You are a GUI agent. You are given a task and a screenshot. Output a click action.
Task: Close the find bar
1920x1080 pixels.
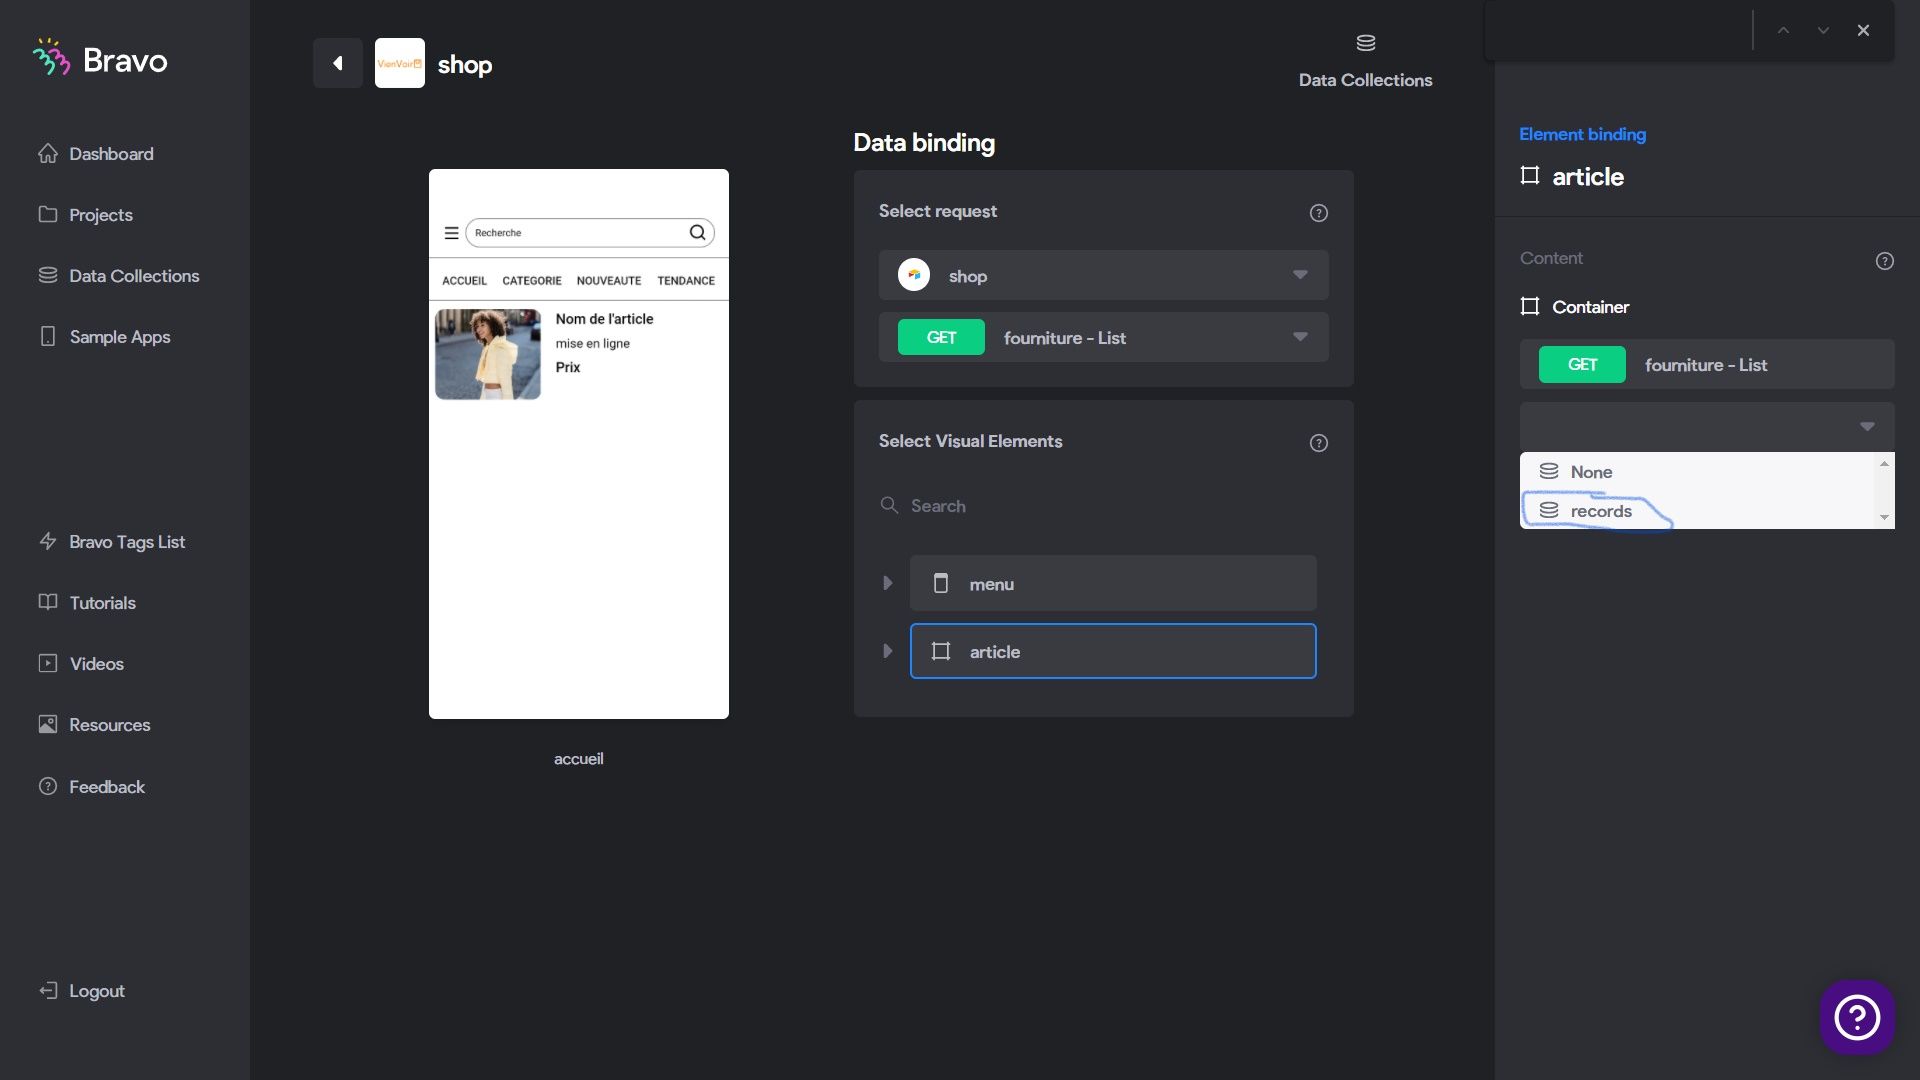[x=1863, y=30]
